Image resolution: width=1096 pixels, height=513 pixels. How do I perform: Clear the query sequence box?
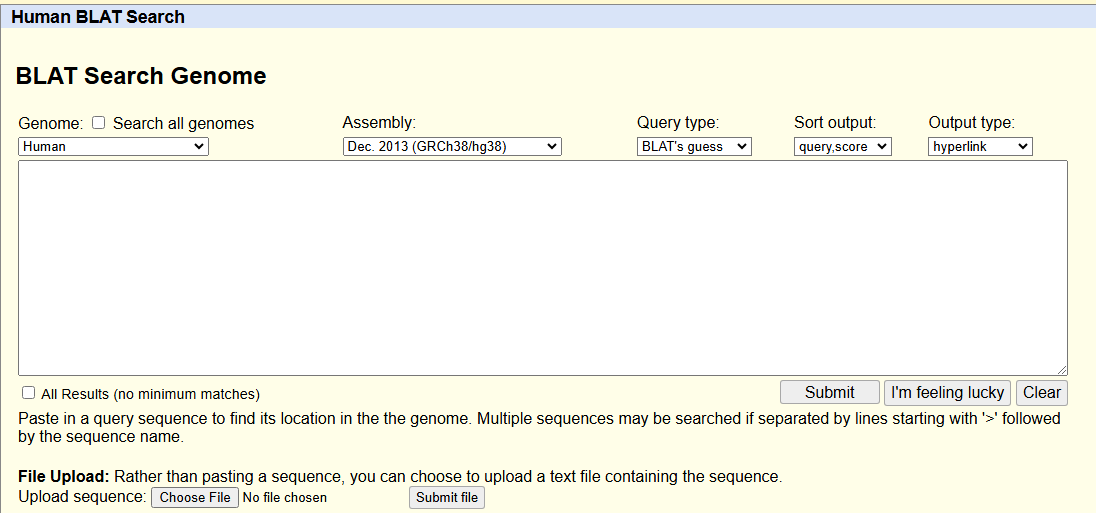pyautogui.click(x=1041, y=392)
